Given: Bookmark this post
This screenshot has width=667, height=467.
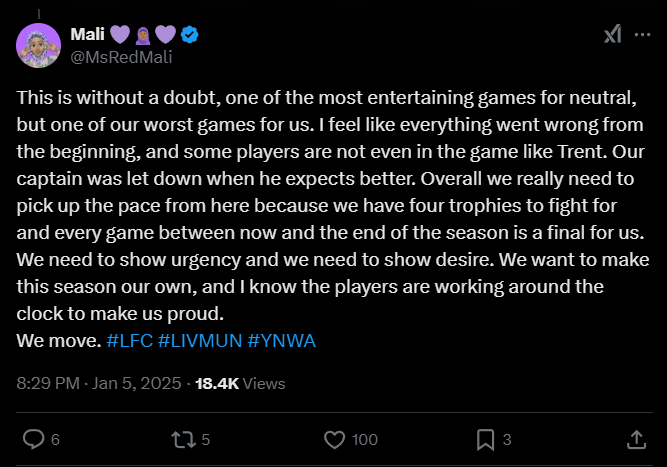Looking at the screenshot, I should click(x=484, y=439).
